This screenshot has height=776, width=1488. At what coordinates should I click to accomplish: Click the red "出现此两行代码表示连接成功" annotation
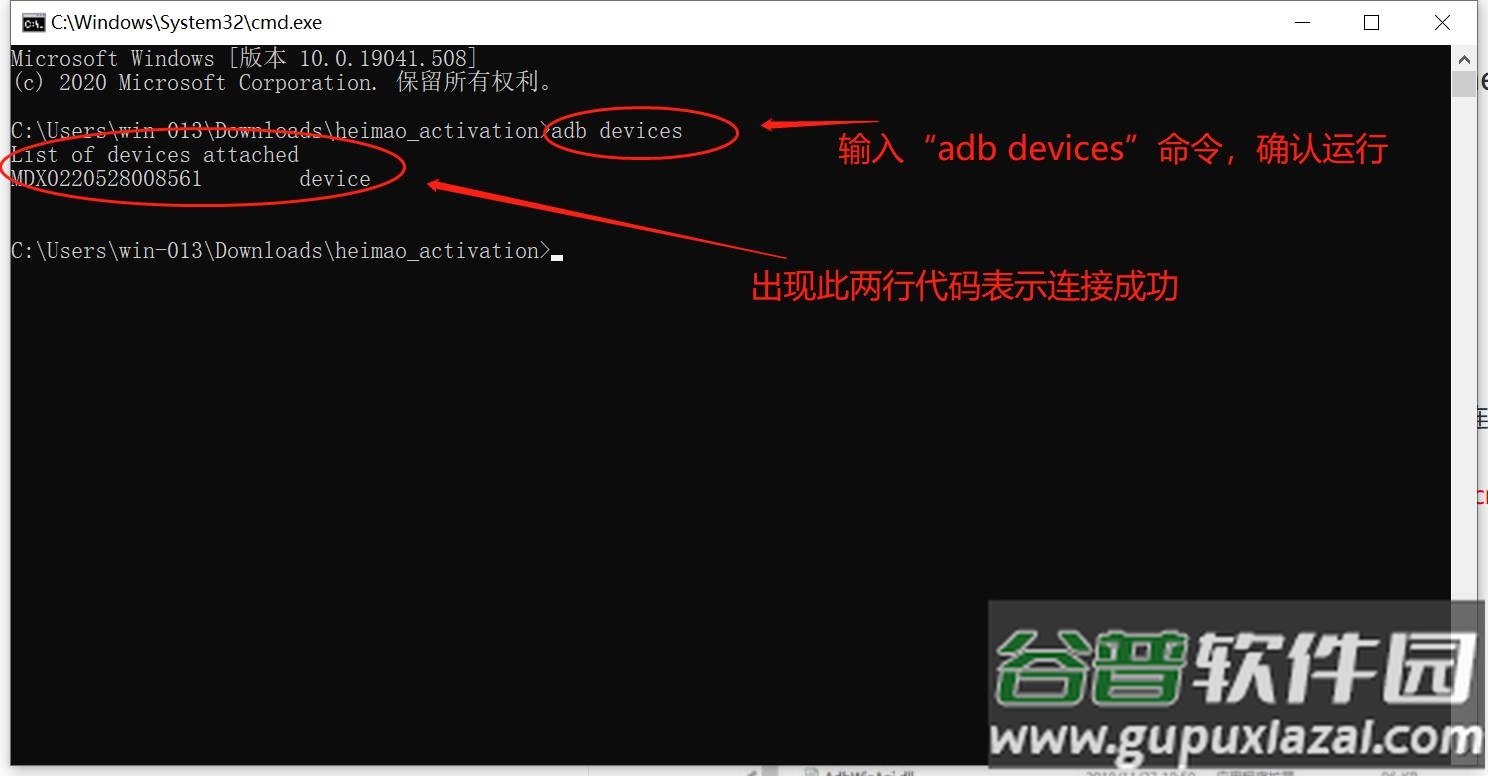(x=965, y=287)
